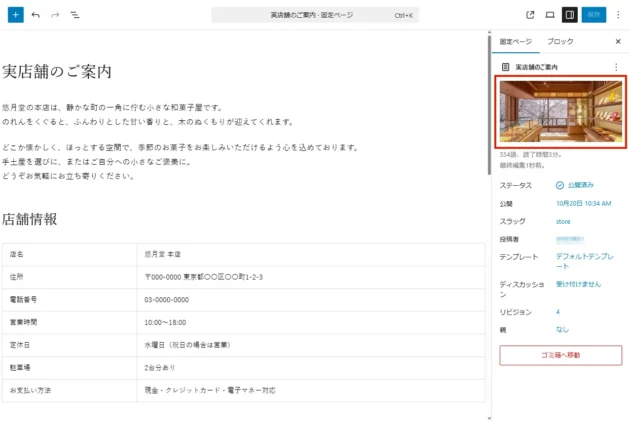The width and height of the screenshot is (630, 421).
Task: Click the store slug link
Action: (x=562, y=220)
